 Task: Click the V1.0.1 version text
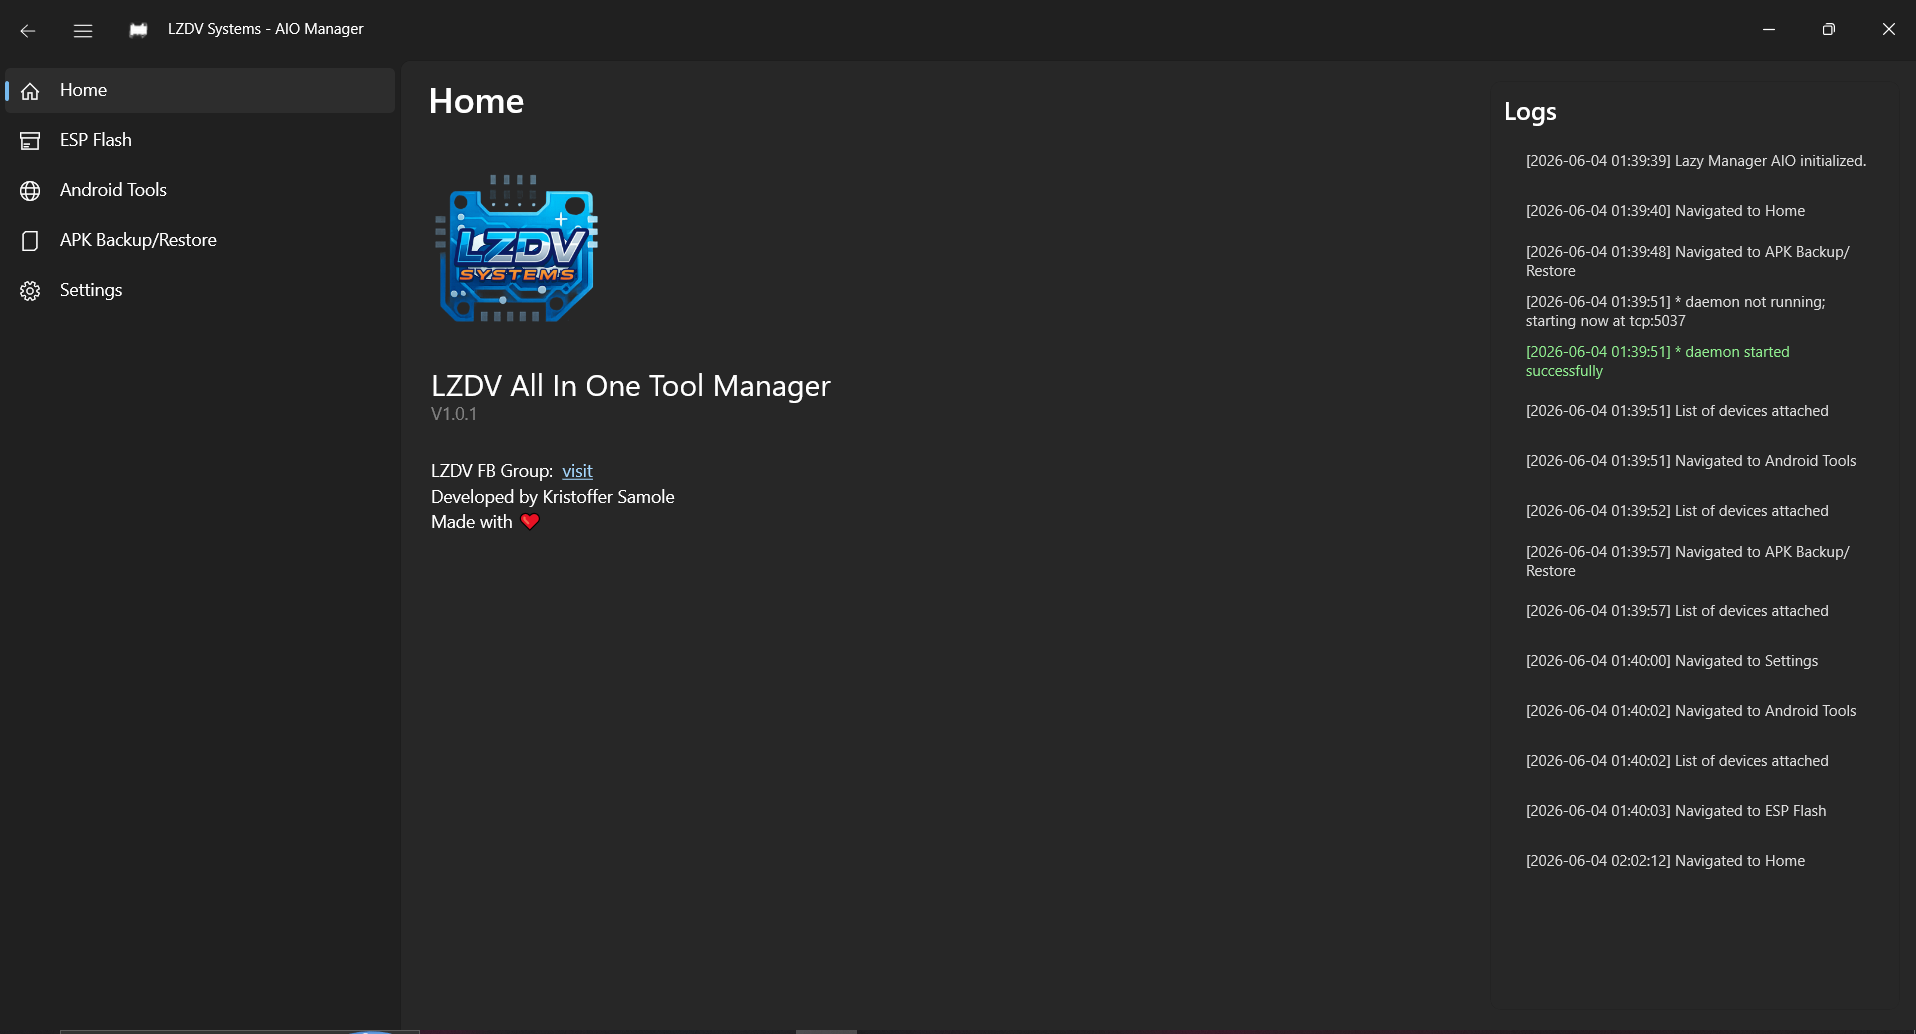(x=454, y=414)
